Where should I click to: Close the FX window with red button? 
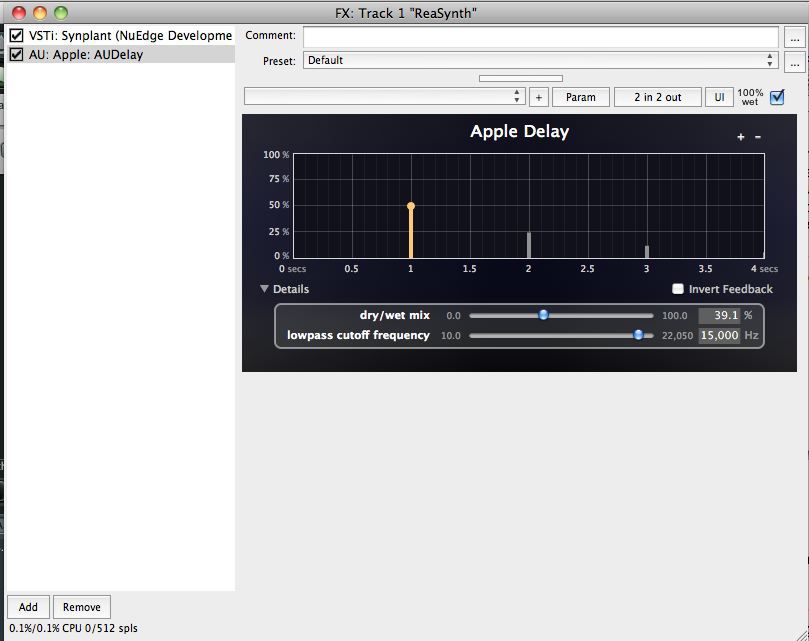(x=19, y=12)
